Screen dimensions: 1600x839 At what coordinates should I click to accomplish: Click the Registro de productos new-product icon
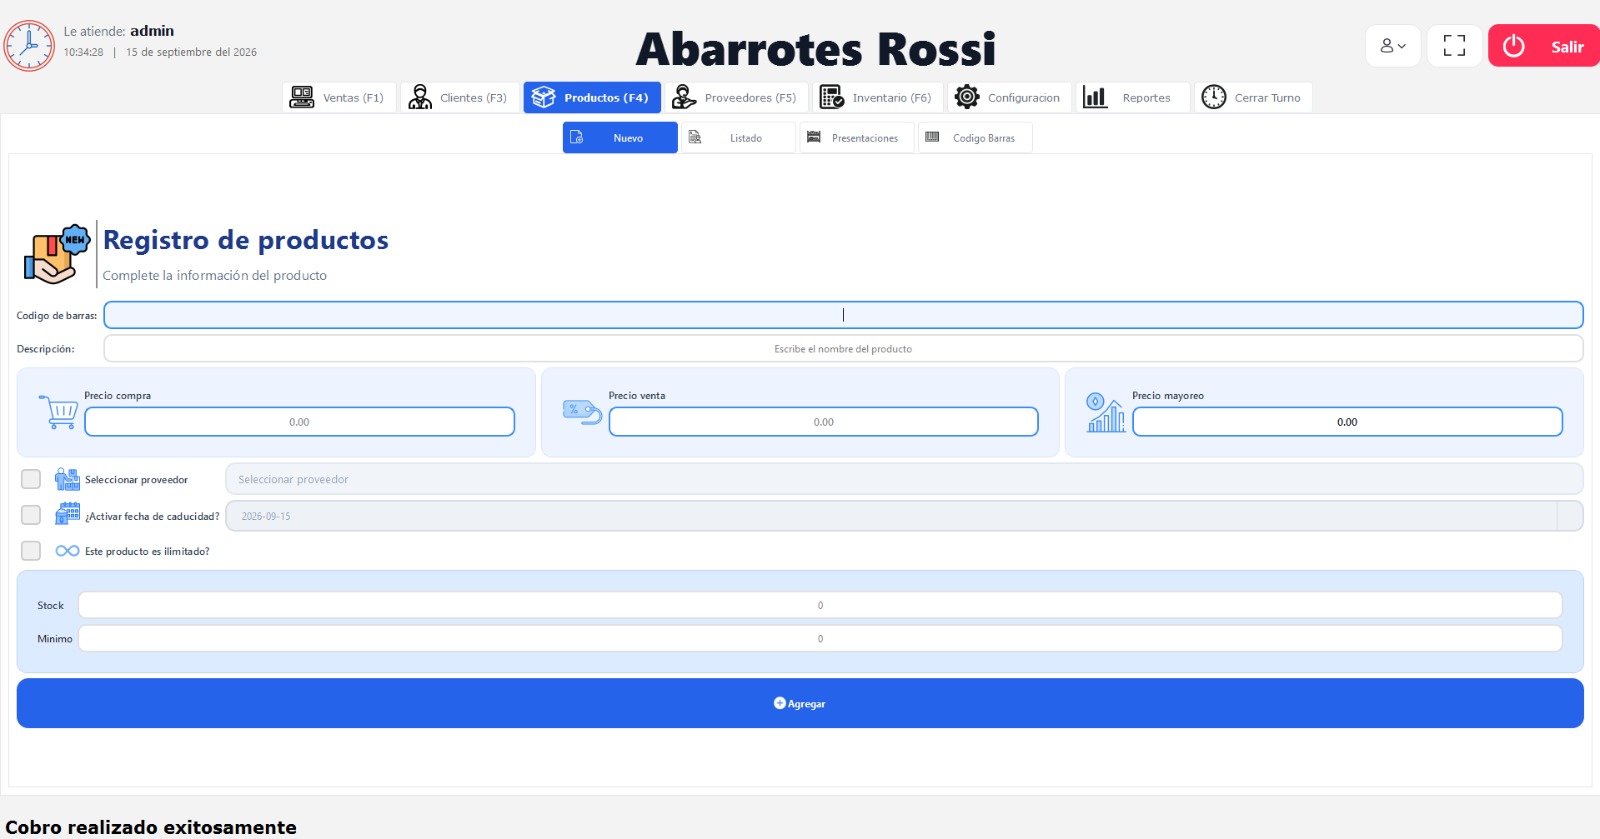(56, 254)
